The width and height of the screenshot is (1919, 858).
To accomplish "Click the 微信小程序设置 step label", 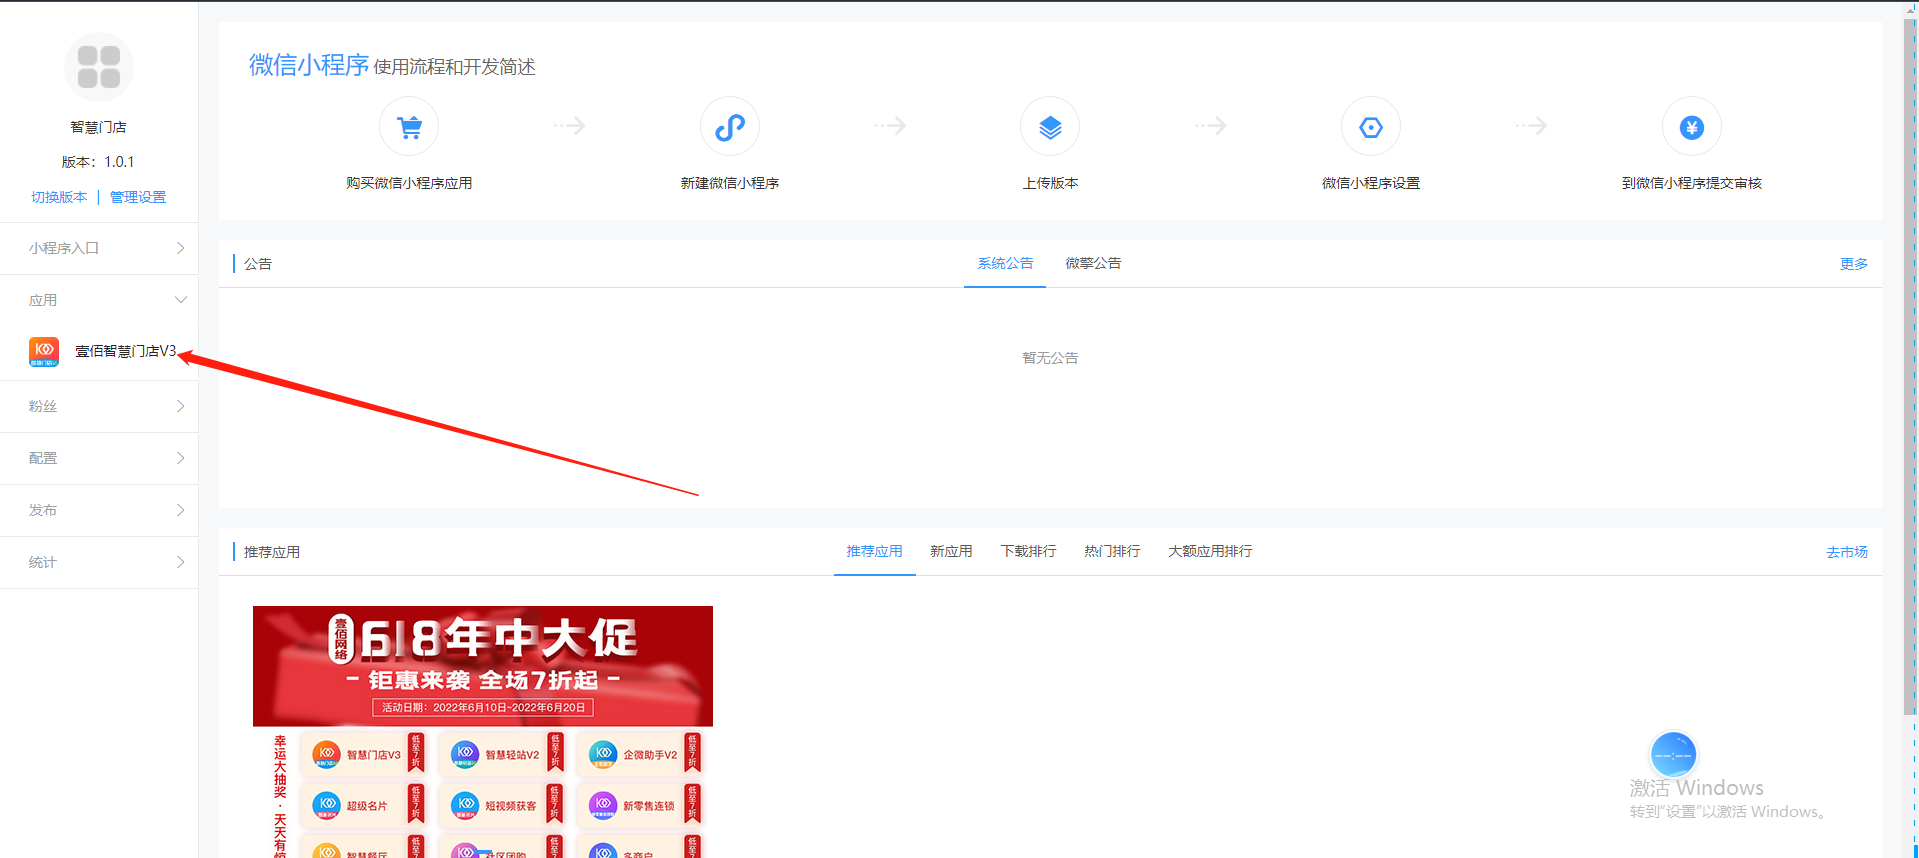I will (x=1371, y=183).
